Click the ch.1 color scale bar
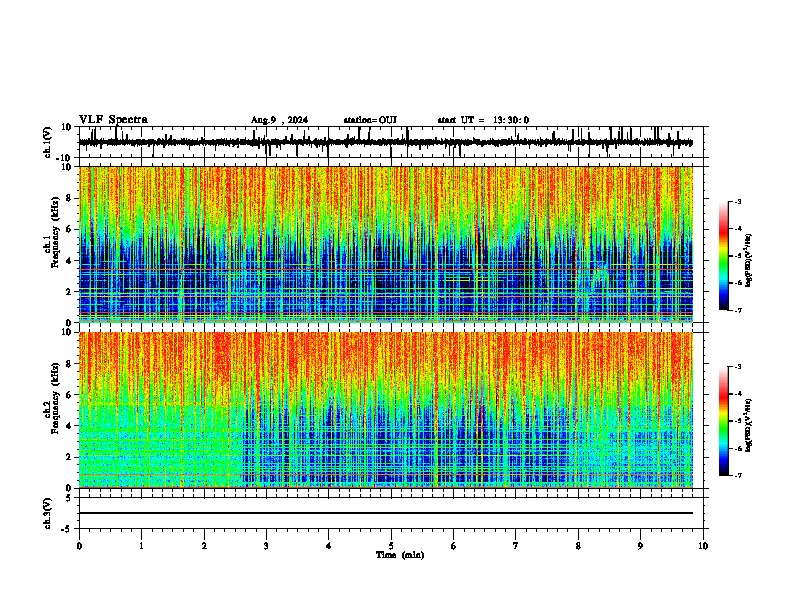 coord(724,256)
